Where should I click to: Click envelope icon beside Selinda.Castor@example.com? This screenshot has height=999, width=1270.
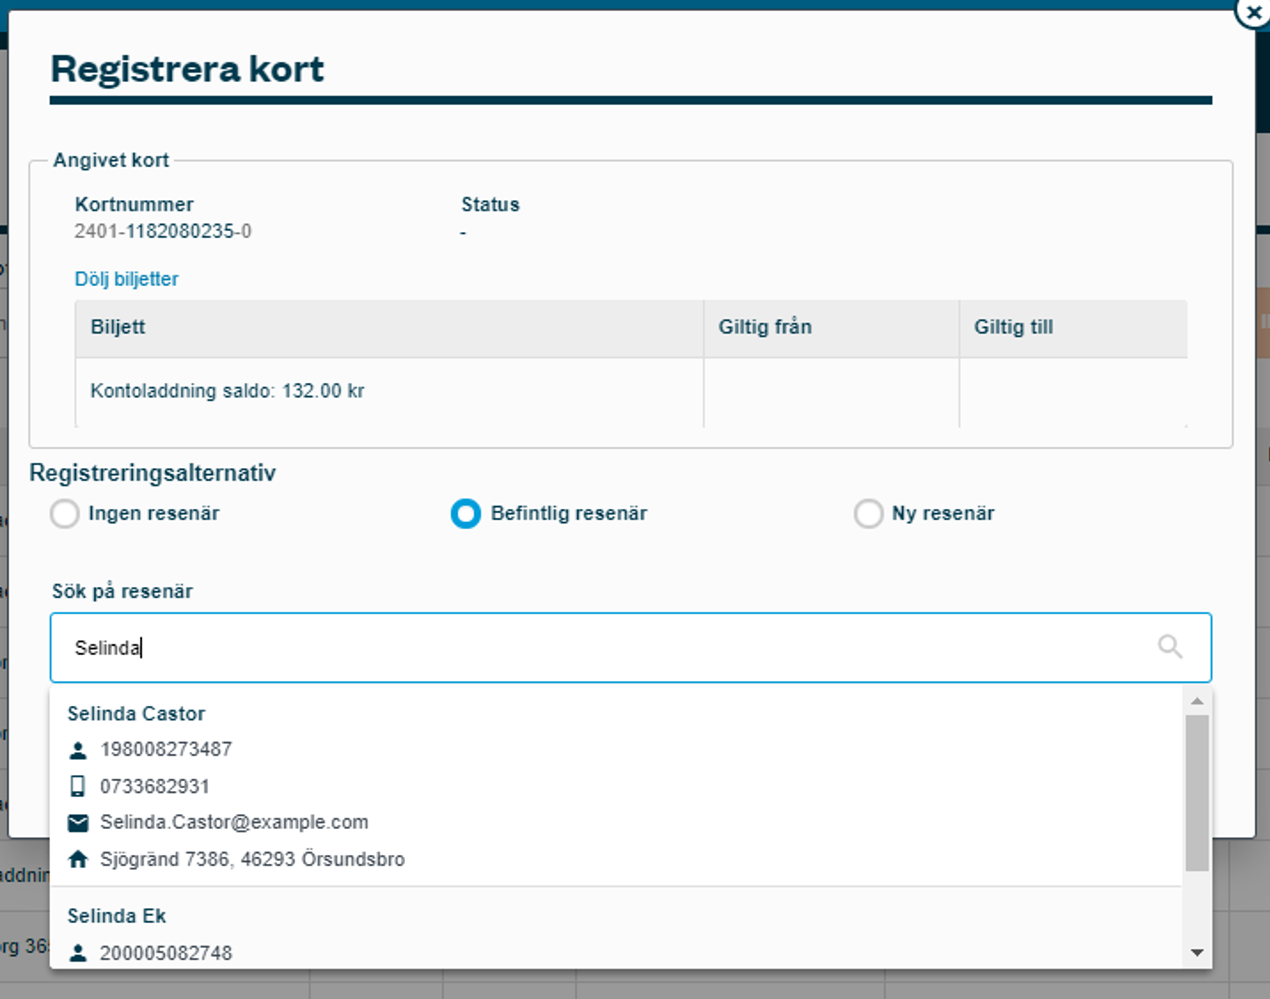[x=78, y=823]
